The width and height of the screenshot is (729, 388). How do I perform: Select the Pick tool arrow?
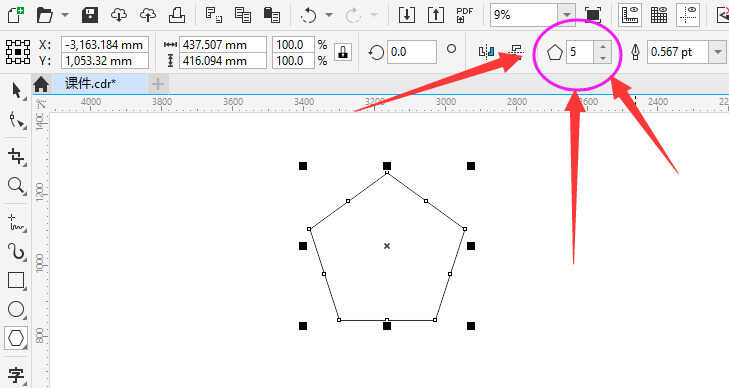coord(16,91)
